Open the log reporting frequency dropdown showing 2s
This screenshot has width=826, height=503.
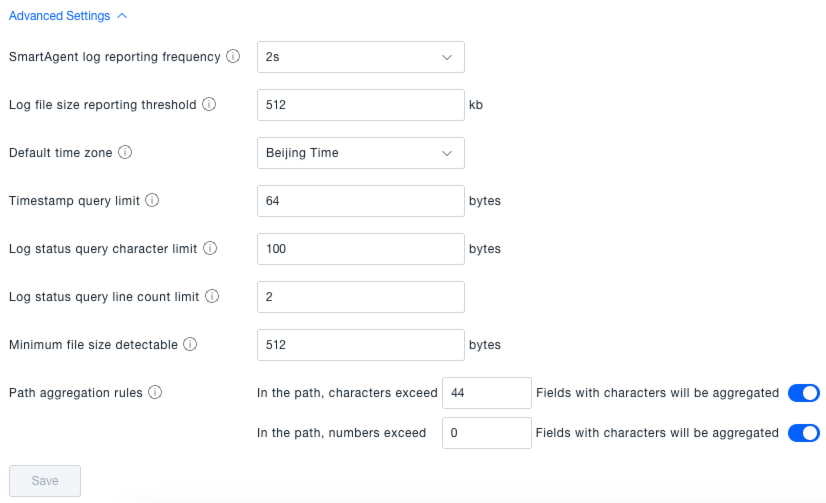click(360, 57)
